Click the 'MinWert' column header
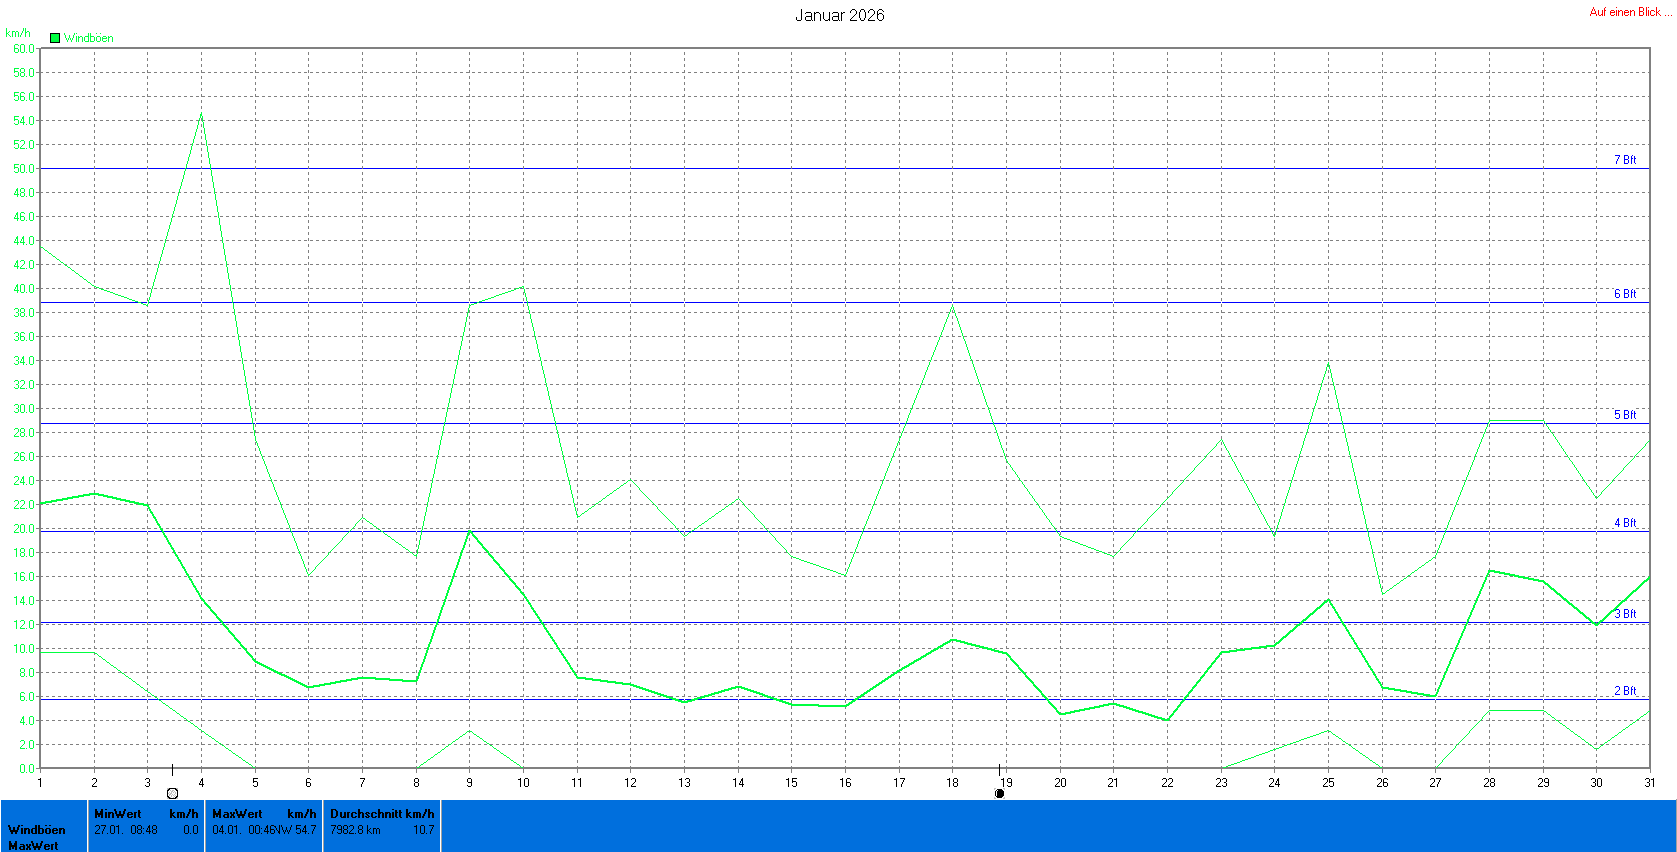The image size is (1677, 852). pos(118,814)
